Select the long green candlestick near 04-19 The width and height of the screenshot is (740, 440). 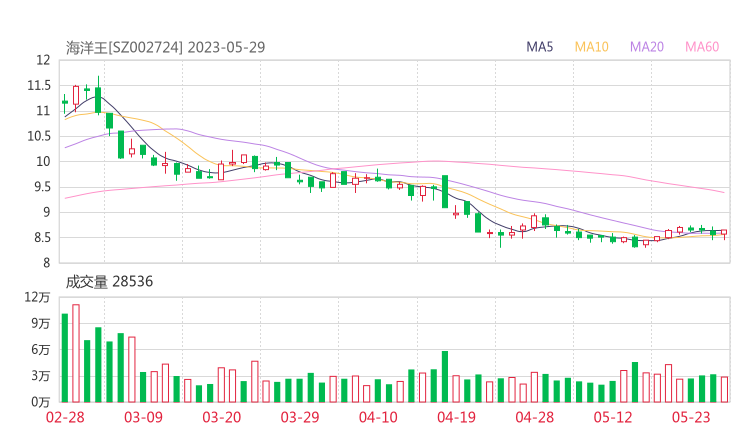coord(445,192)
